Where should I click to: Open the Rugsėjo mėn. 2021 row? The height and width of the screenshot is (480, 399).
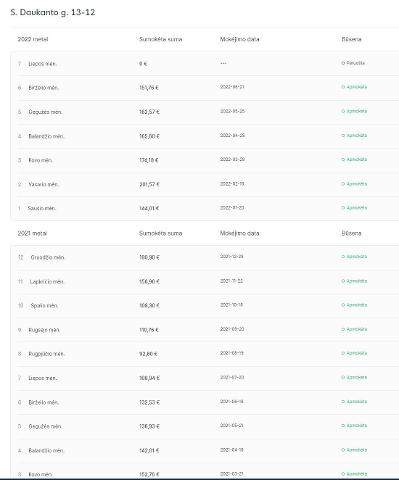(205, 330)
